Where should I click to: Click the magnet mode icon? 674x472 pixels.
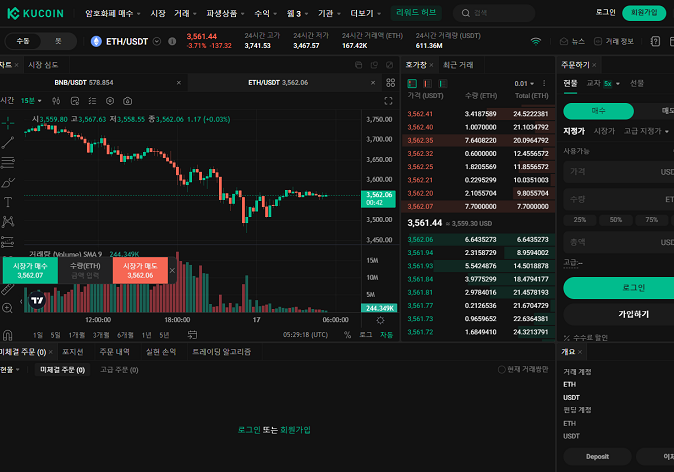[7, 335]
